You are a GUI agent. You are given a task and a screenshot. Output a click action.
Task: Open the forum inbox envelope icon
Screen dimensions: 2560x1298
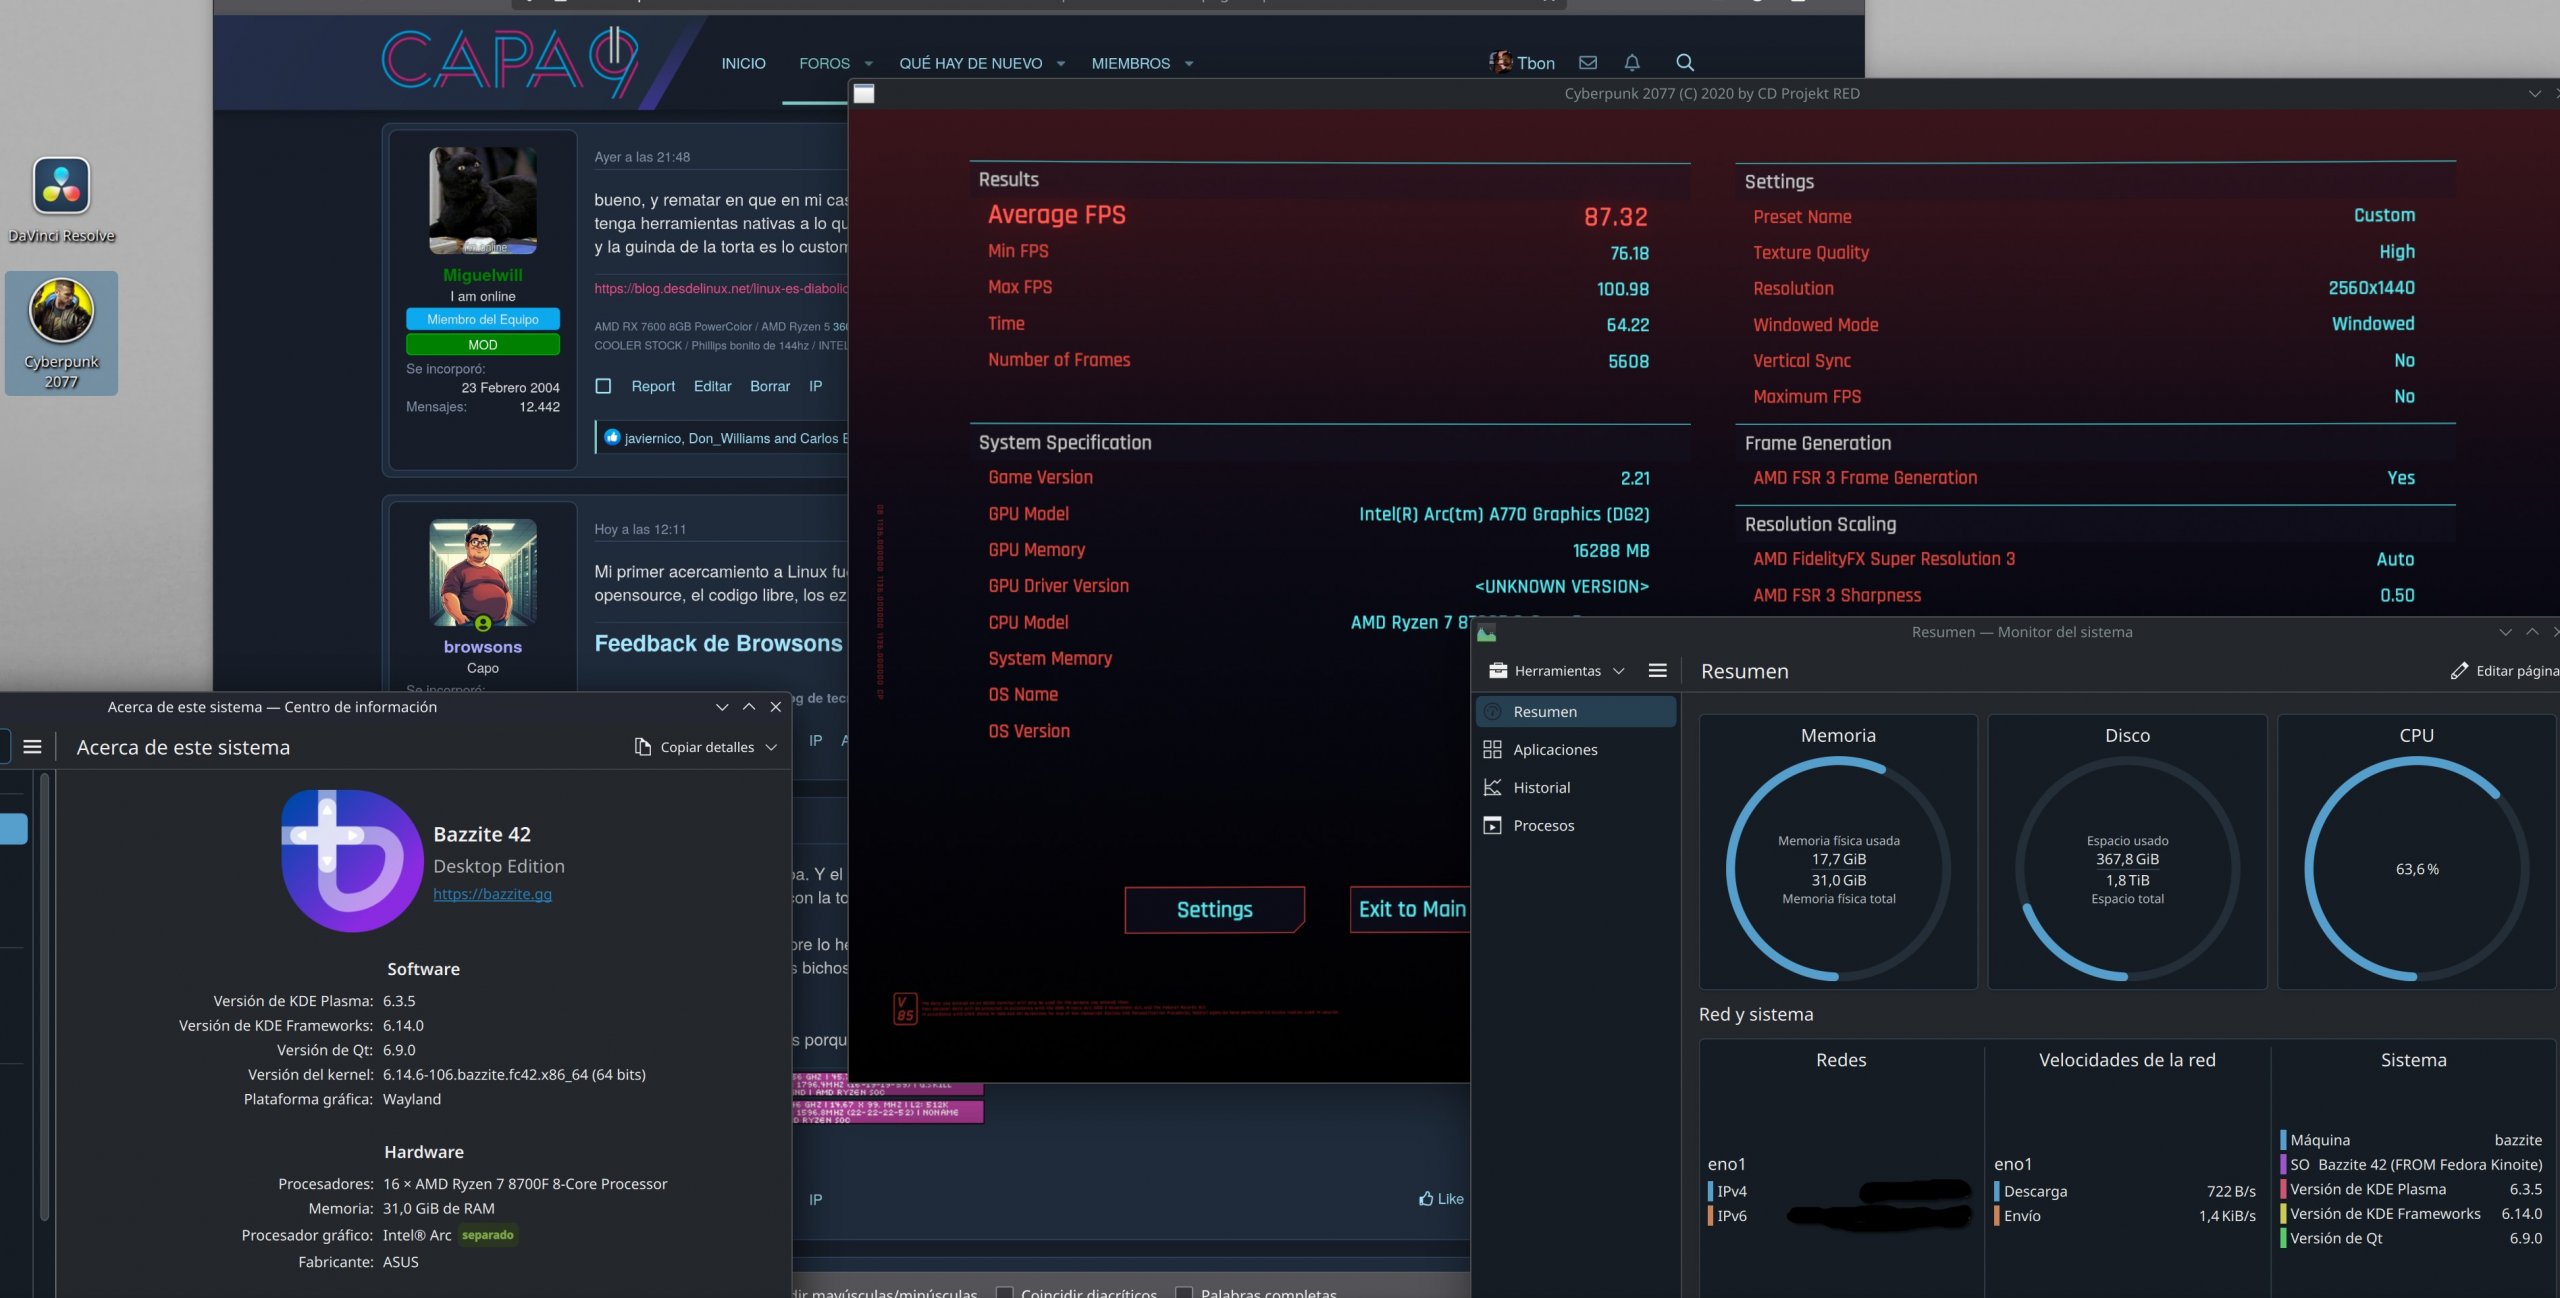click(1588, 63)
